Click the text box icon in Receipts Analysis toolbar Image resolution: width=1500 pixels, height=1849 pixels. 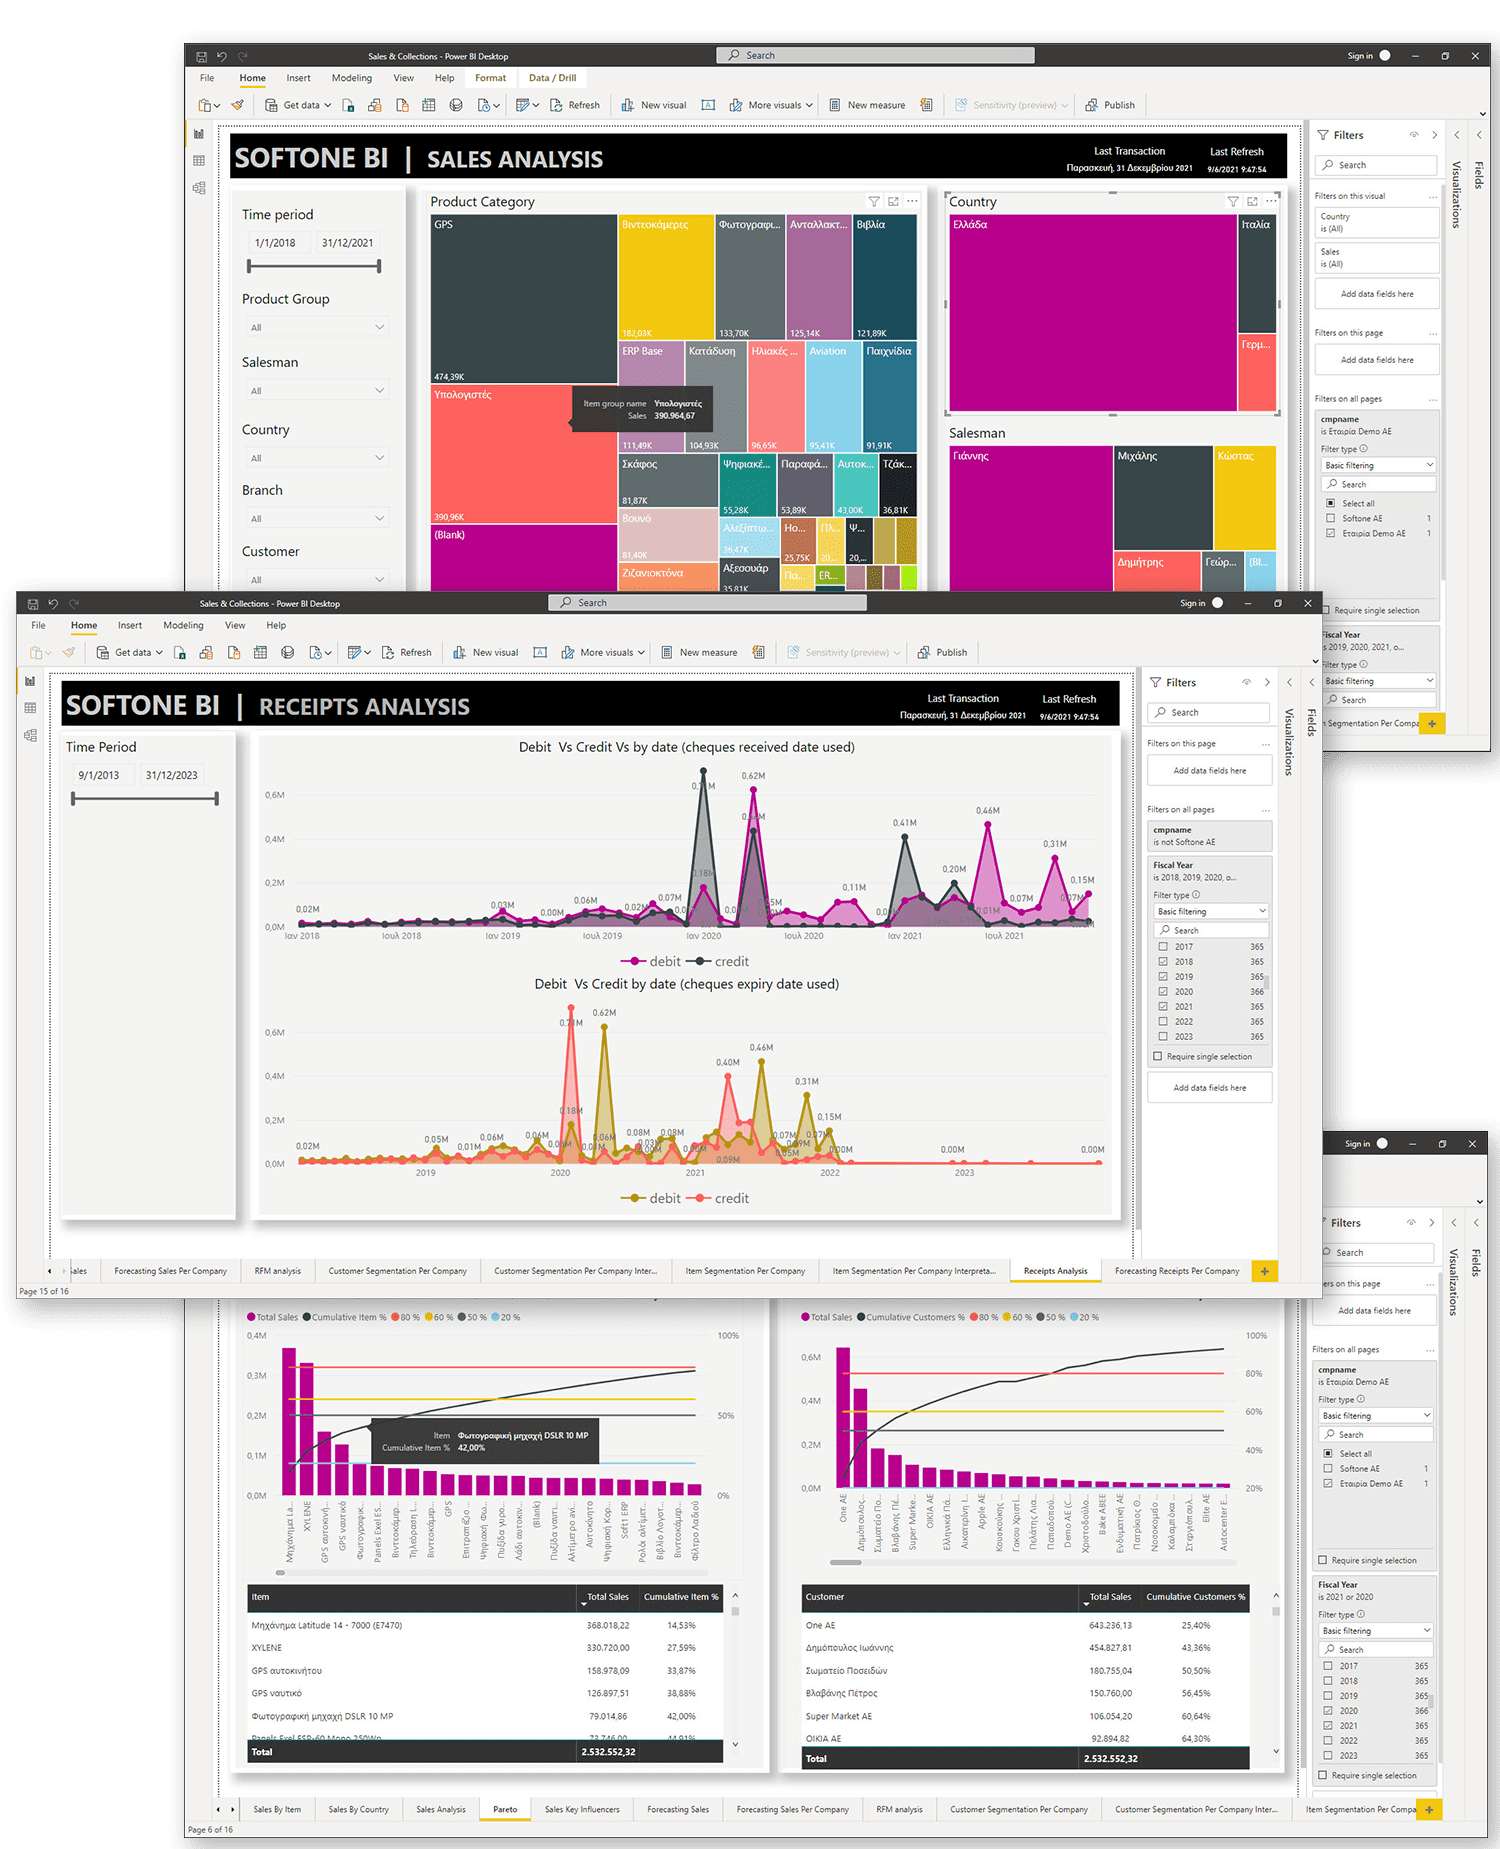[x=540, y=653]
